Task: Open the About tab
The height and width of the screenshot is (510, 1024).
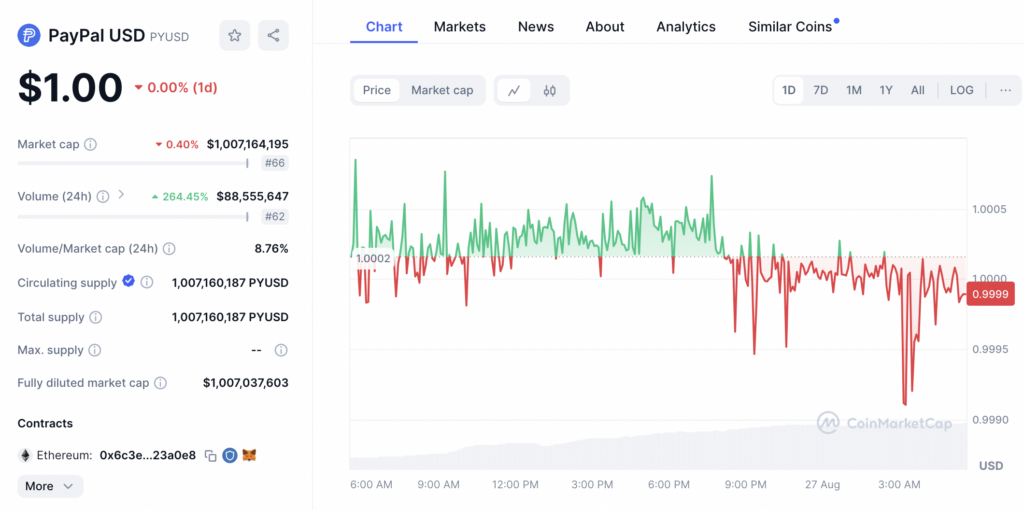Action: tap(605, 27)
